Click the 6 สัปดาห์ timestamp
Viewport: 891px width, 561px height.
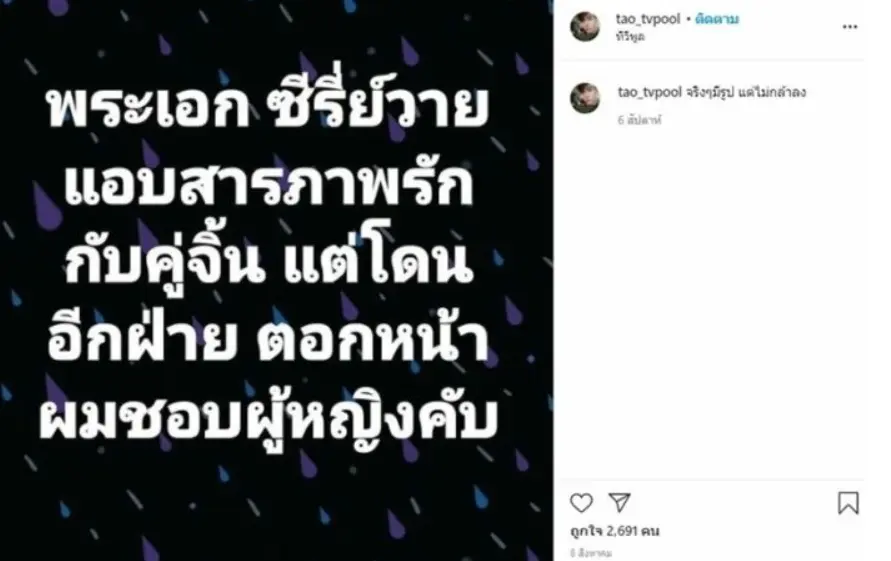point(639,120)
